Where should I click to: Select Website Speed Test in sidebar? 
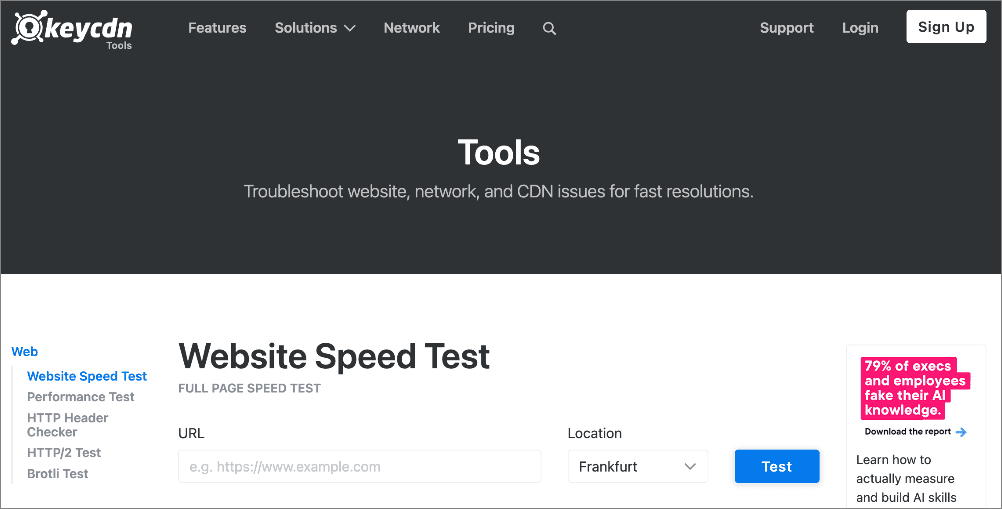pyautogui.click(x=87, y=376)
